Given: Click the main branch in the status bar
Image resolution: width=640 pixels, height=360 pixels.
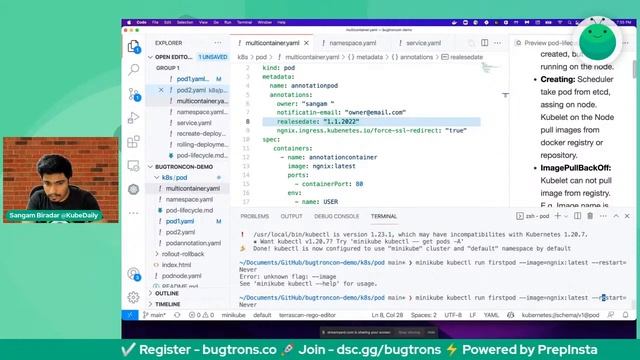Looking at the screenshot, I should click(154, 315).
